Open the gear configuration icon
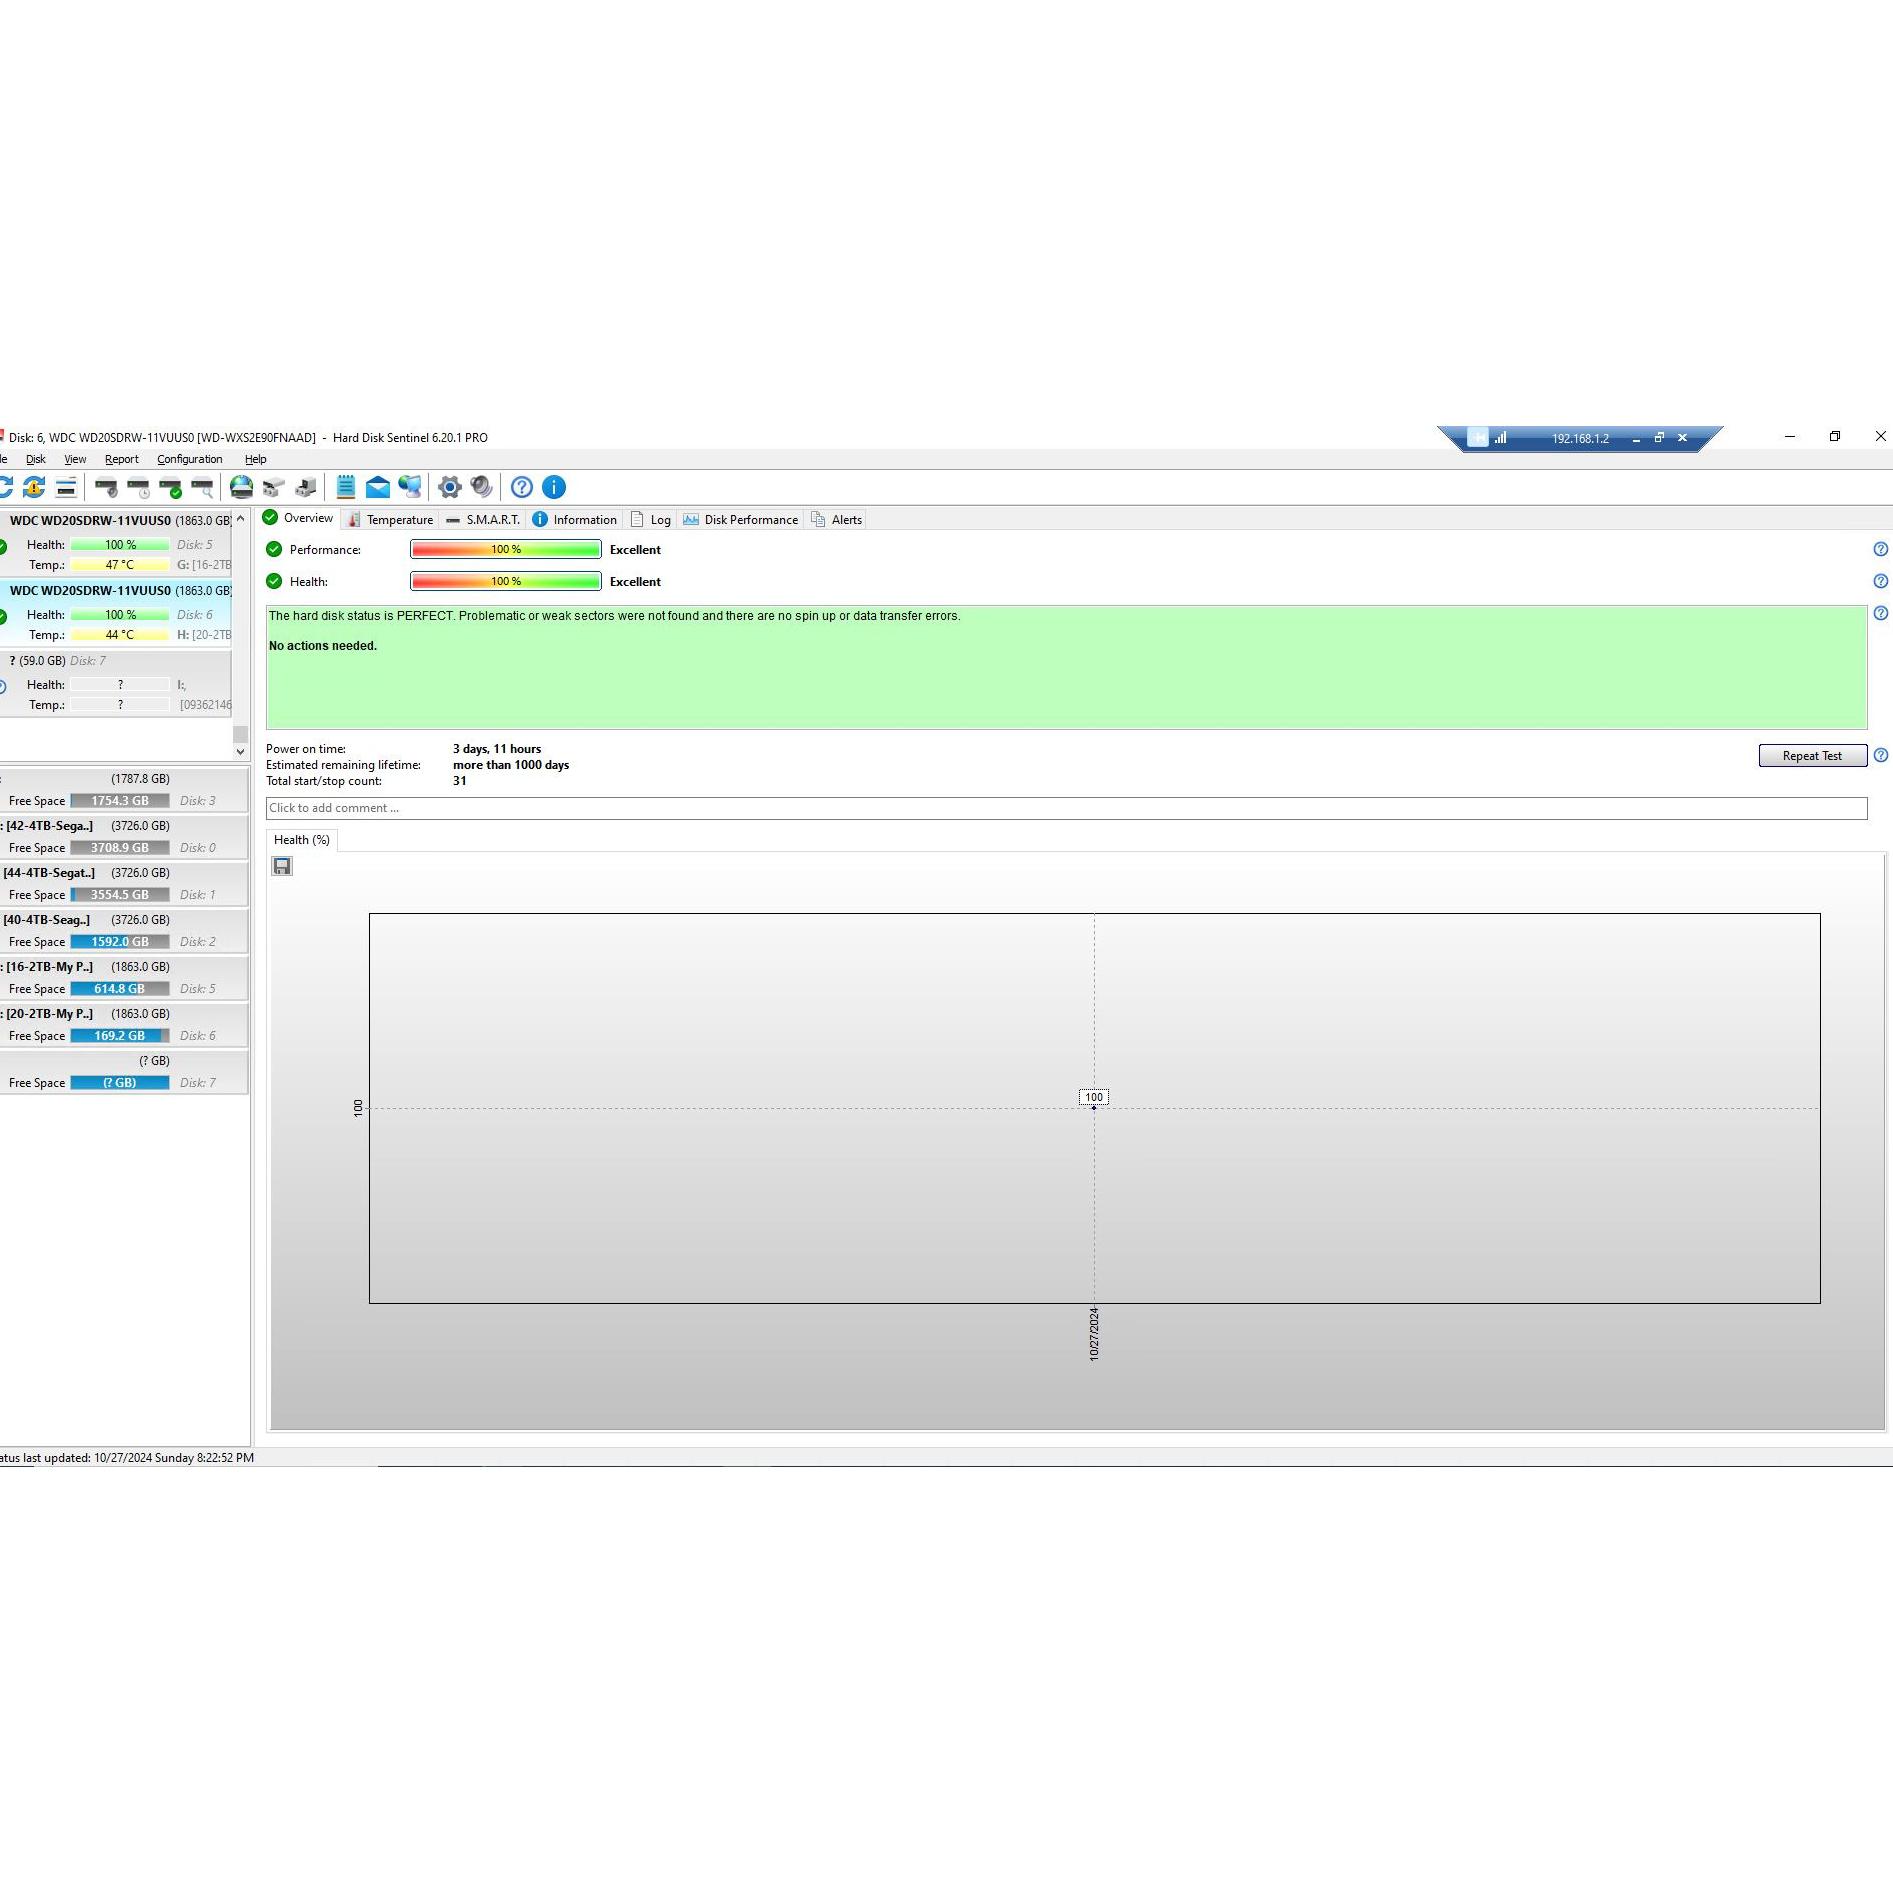The width and height of the screenshot is (1893, 1893). tap(450, 487)
